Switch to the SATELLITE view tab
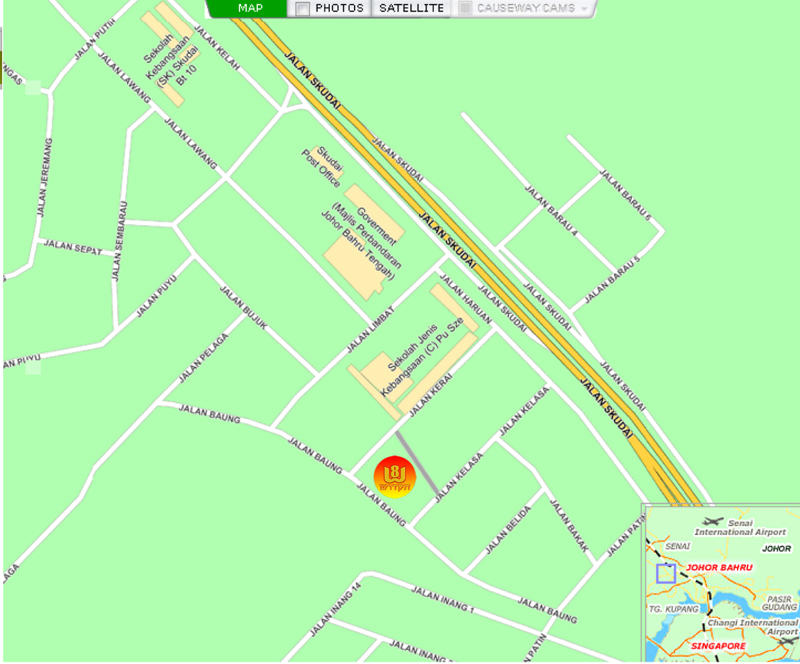 411,8
